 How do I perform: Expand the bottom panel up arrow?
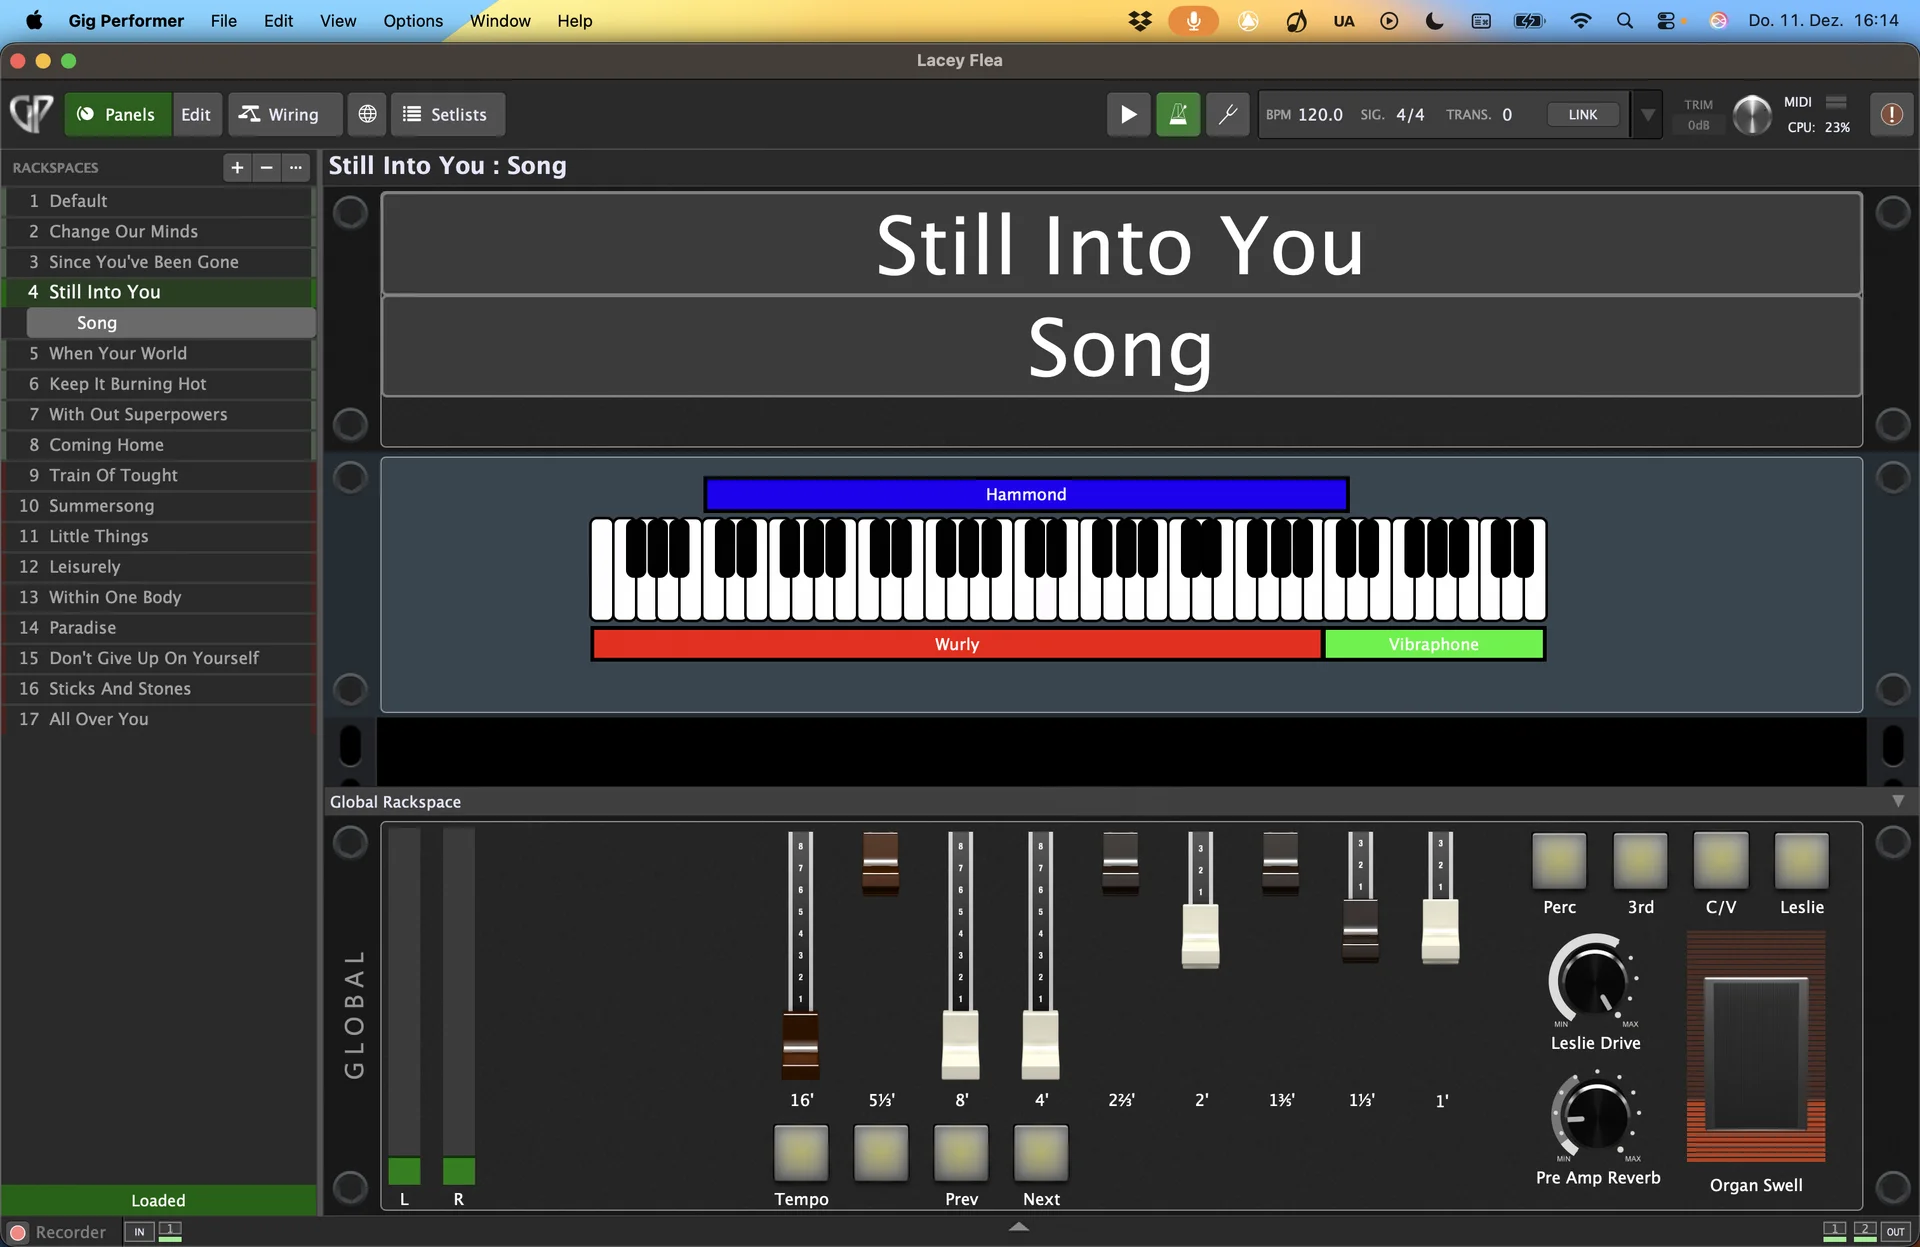click(x=1019, y=1227)
